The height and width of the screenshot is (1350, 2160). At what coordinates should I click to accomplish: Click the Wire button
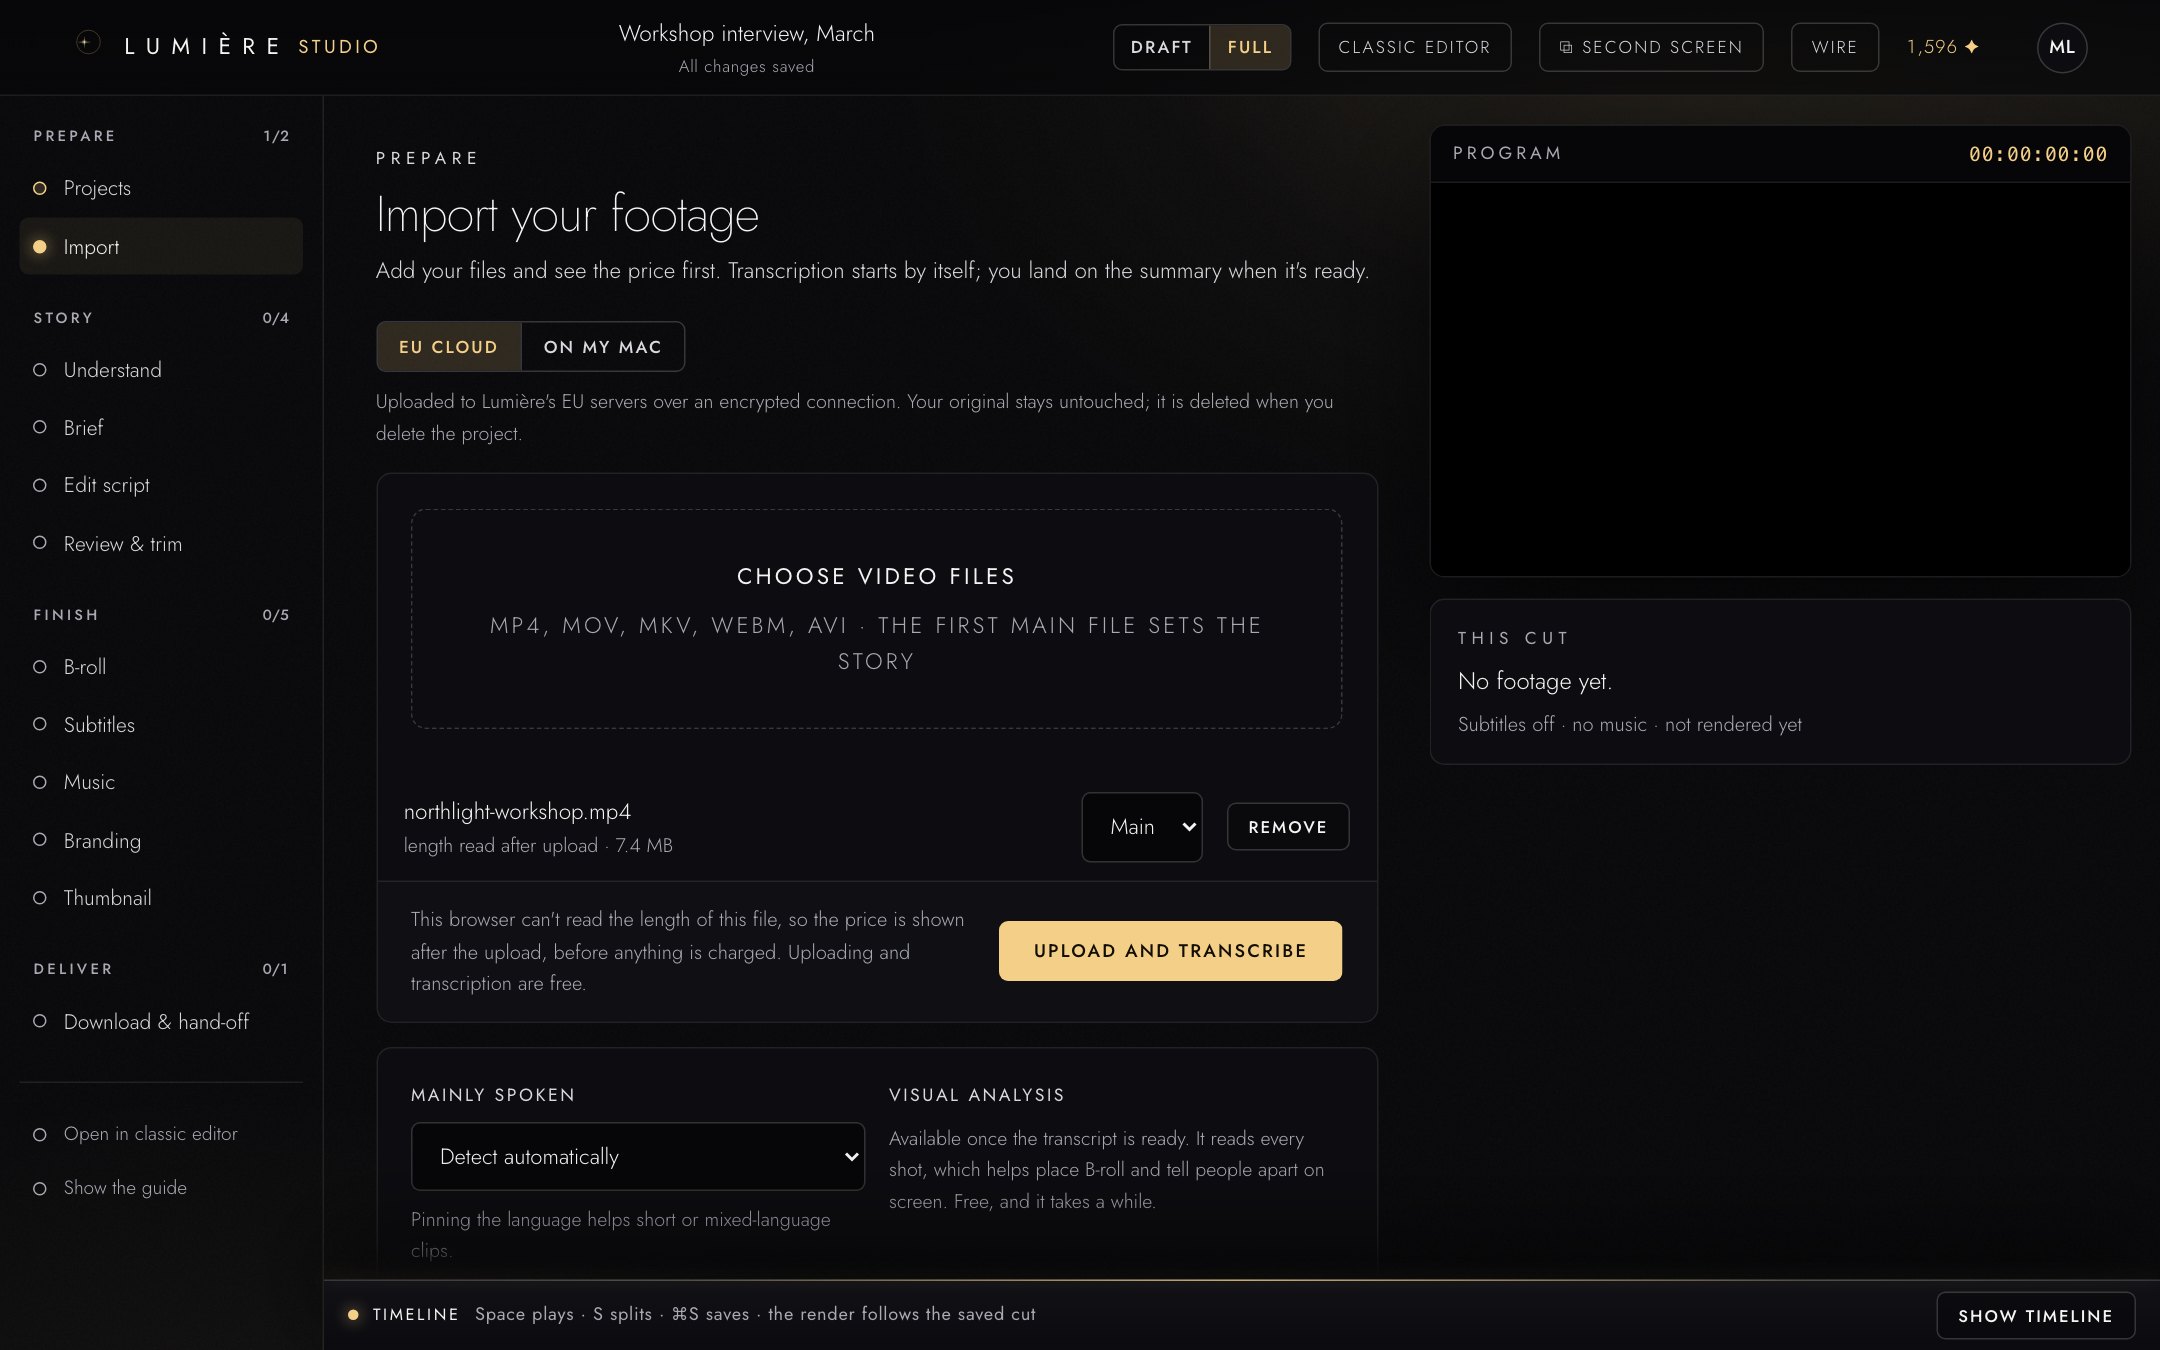pos(1834,47)
